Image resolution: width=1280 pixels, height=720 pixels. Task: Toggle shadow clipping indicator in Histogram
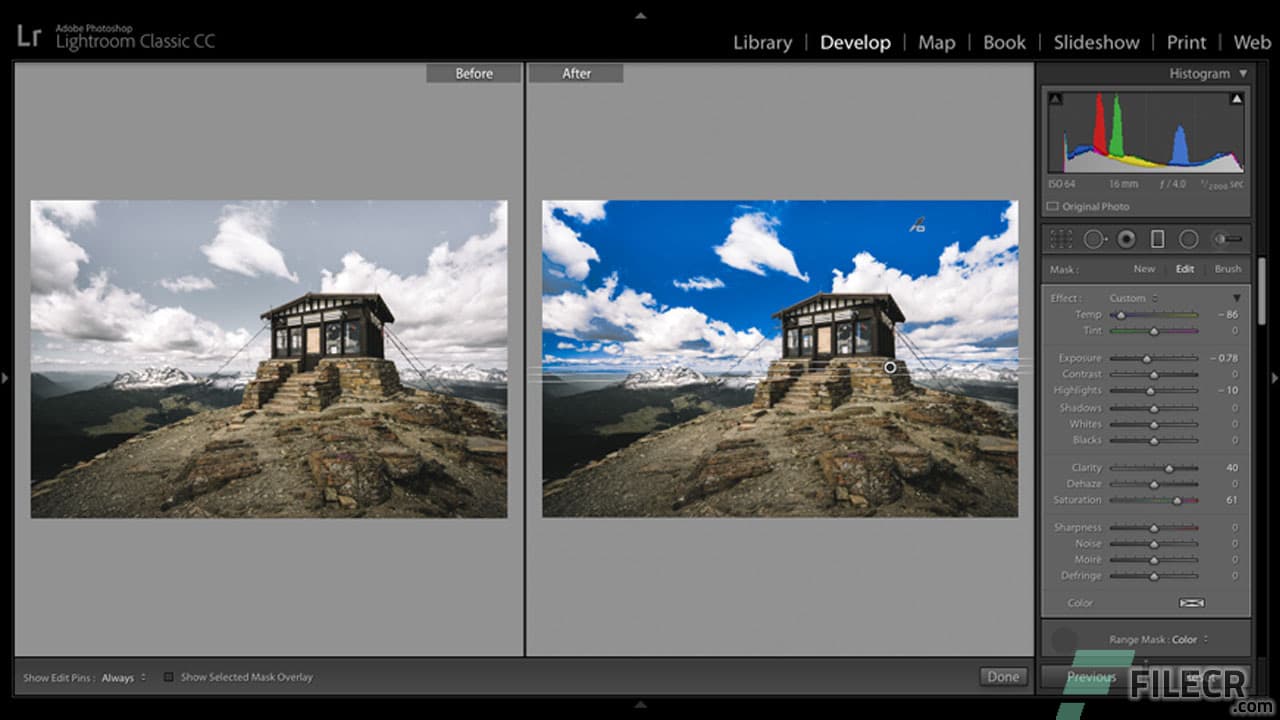point(1054,98)
